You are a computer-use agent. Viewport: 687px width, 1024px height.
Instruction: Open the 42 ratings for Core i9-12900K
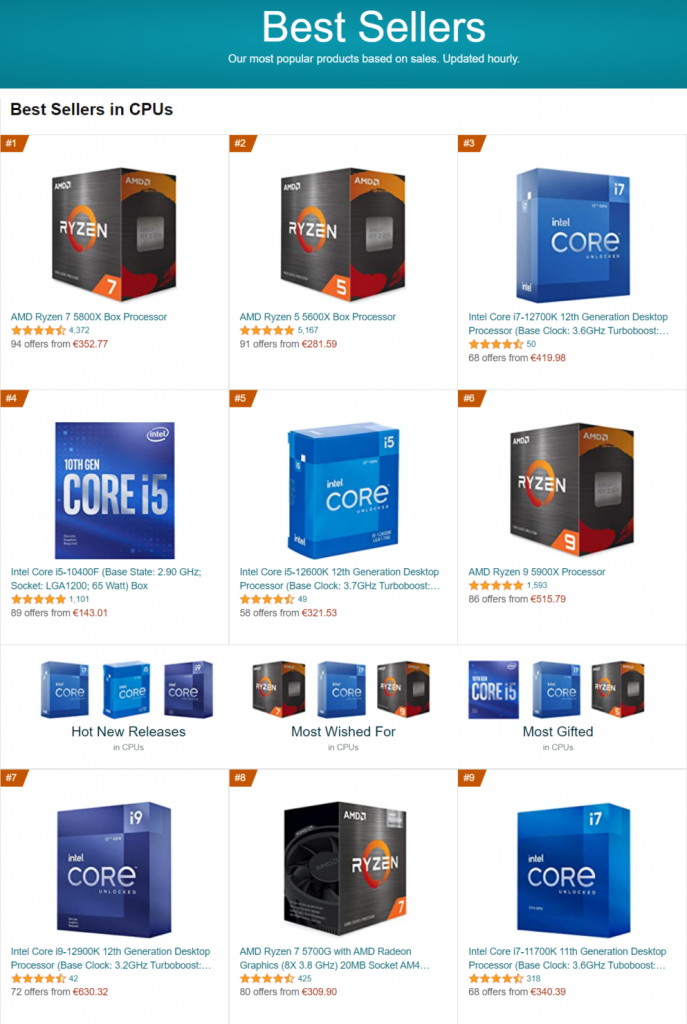click(73, 978)
